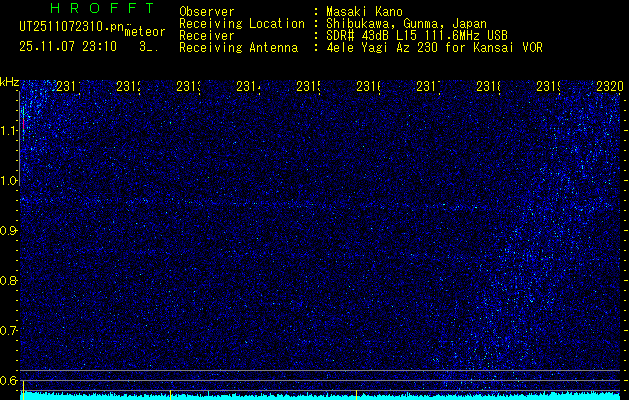Image resolution: width=629 pixels, height=400 pixels.
Task: Click the HROFFT title text
Action: [x=102, y=7]
